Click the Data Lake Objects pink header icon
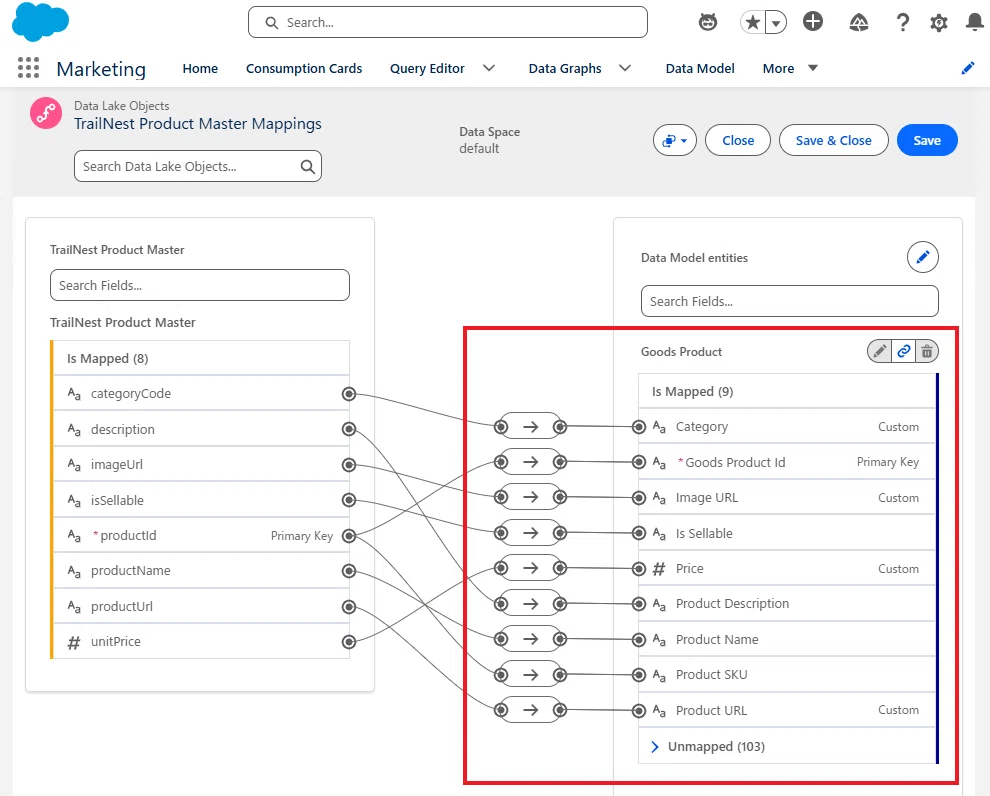Image resolution: width=990 pixels, height=796 pixels. pos(46,113)
